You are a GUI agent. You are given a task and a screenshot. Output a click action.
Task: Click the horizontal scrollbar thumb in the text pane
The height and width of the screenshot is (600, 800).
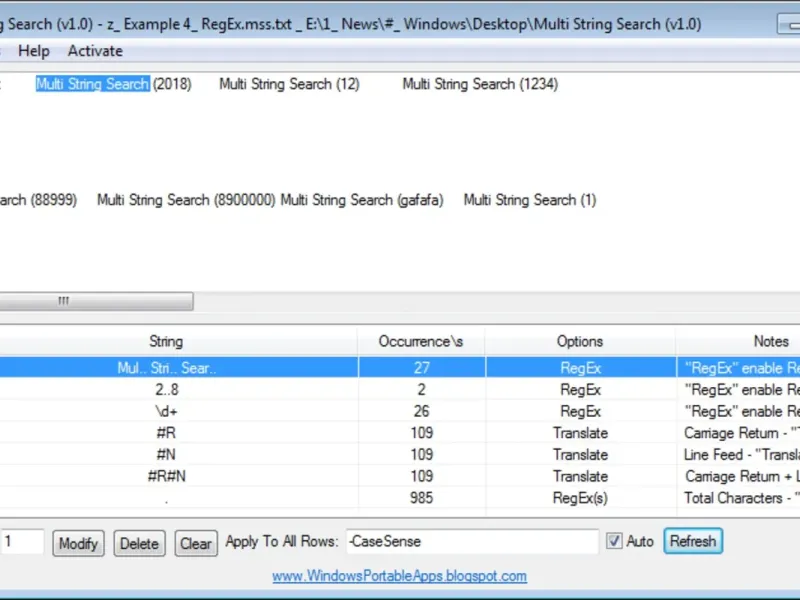(x=96, y=301)
